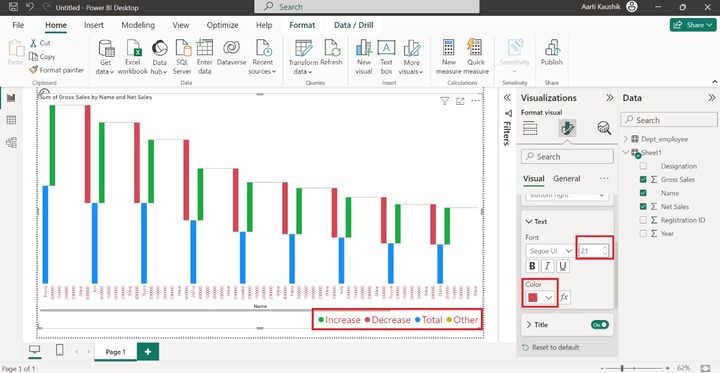Open the visual's filter icon
Viewport: 720px width, 373px height.
[x=444, y=101]
